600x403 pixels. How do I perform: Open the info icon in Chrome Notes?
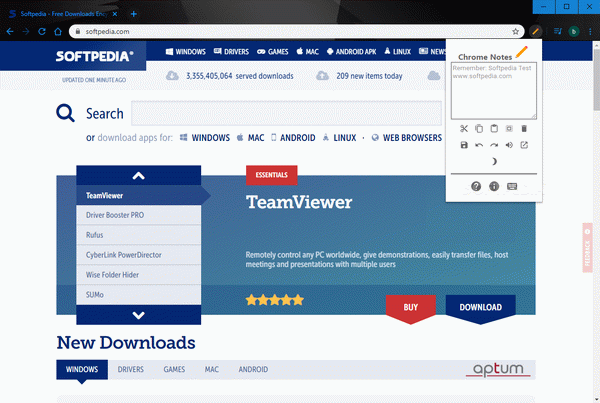[494, 186]
